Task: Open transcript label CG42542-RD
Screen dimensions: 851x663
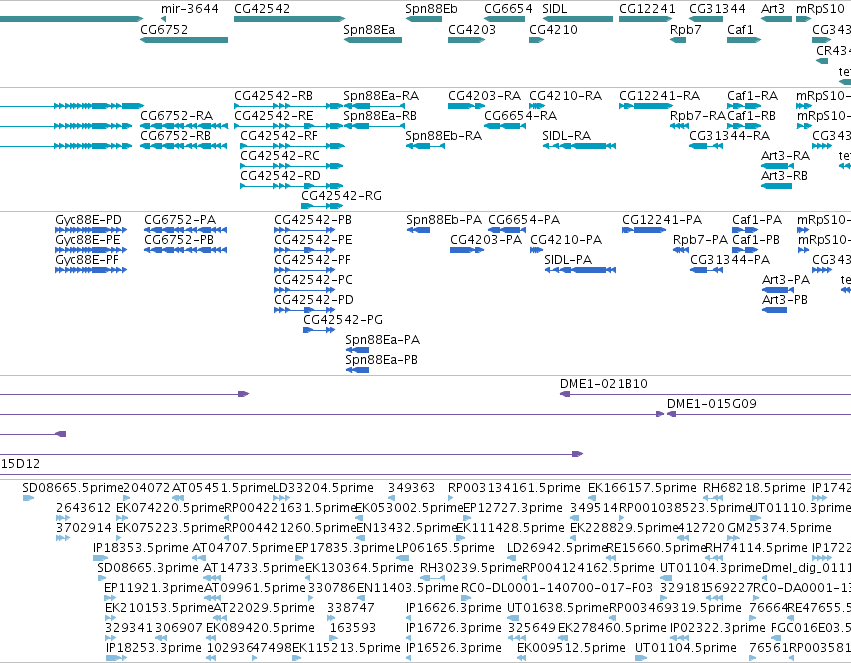Action: coord(280,176)
